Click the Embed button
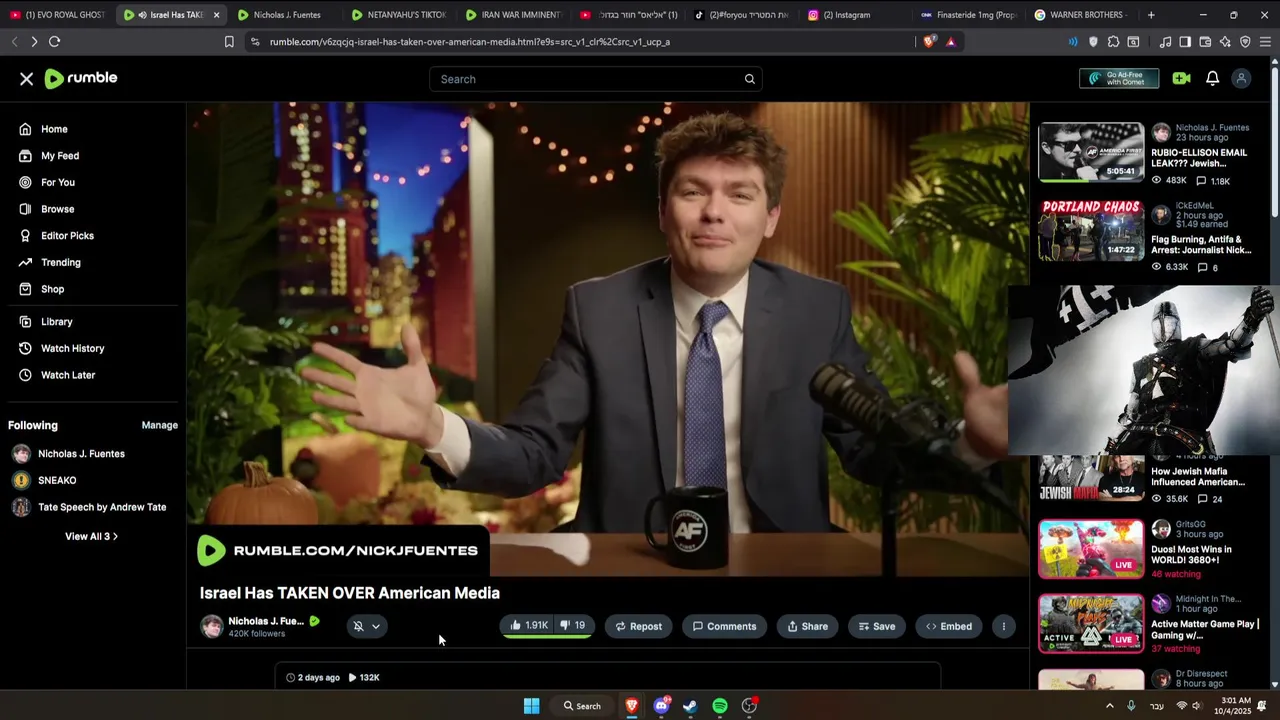The height and width of the screenshot is (720, 1280). coord(948,626)
